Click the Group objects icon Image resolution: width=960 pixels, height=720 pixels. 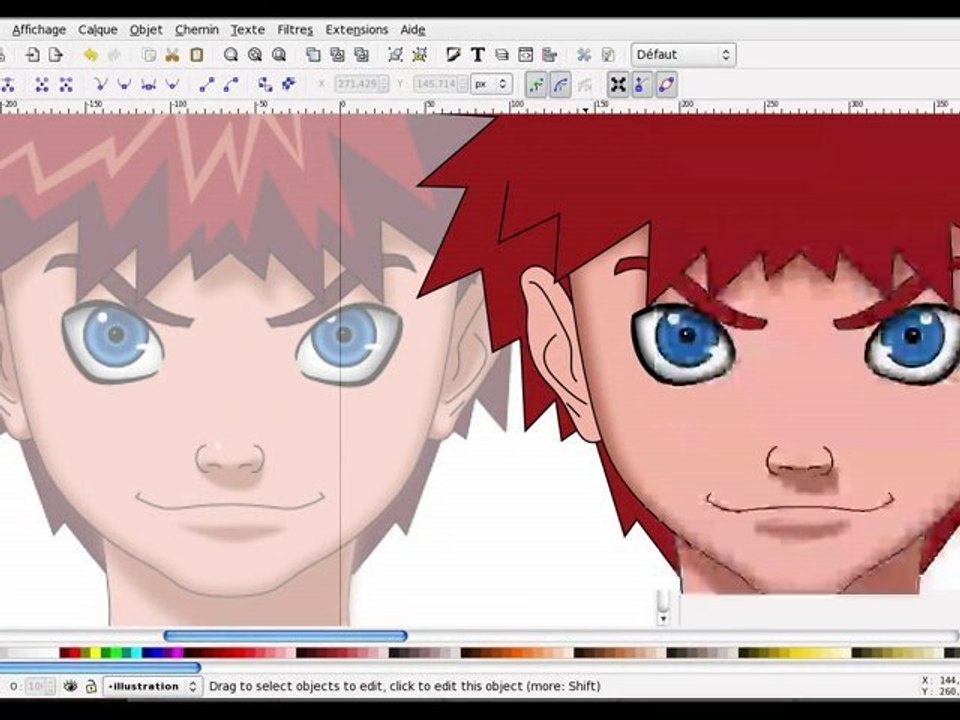(x=396, y=55)
